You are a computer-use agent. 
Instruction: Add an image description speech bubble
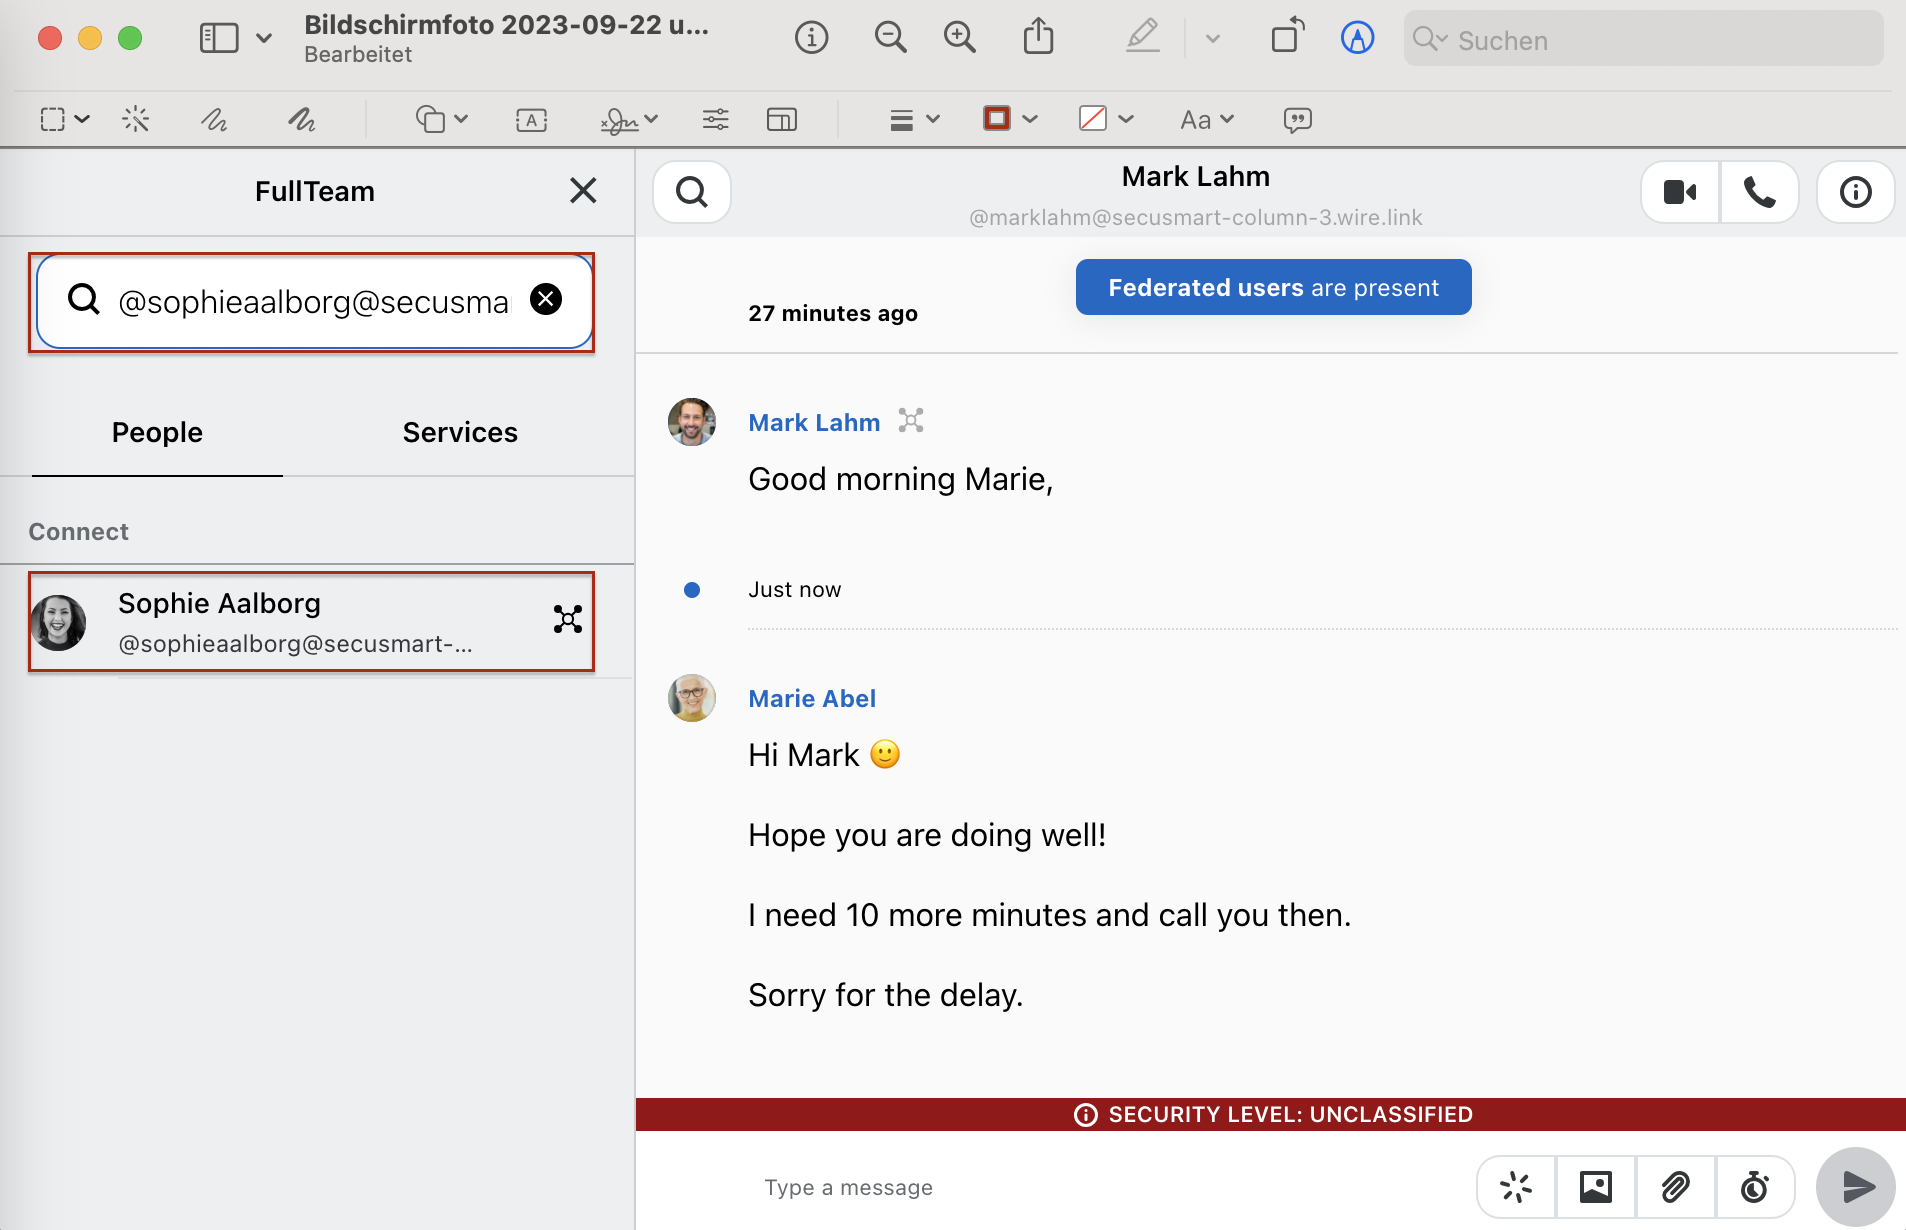tap(1298, 120)
